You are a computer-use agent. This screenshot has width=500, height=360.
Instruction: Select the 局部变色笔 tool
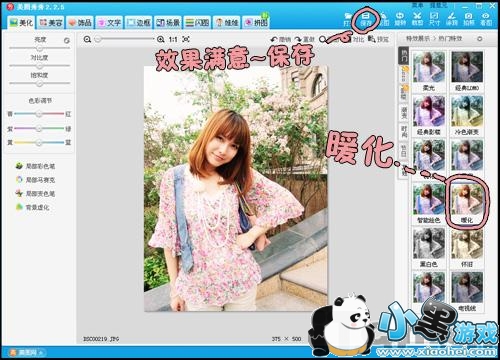36,193
